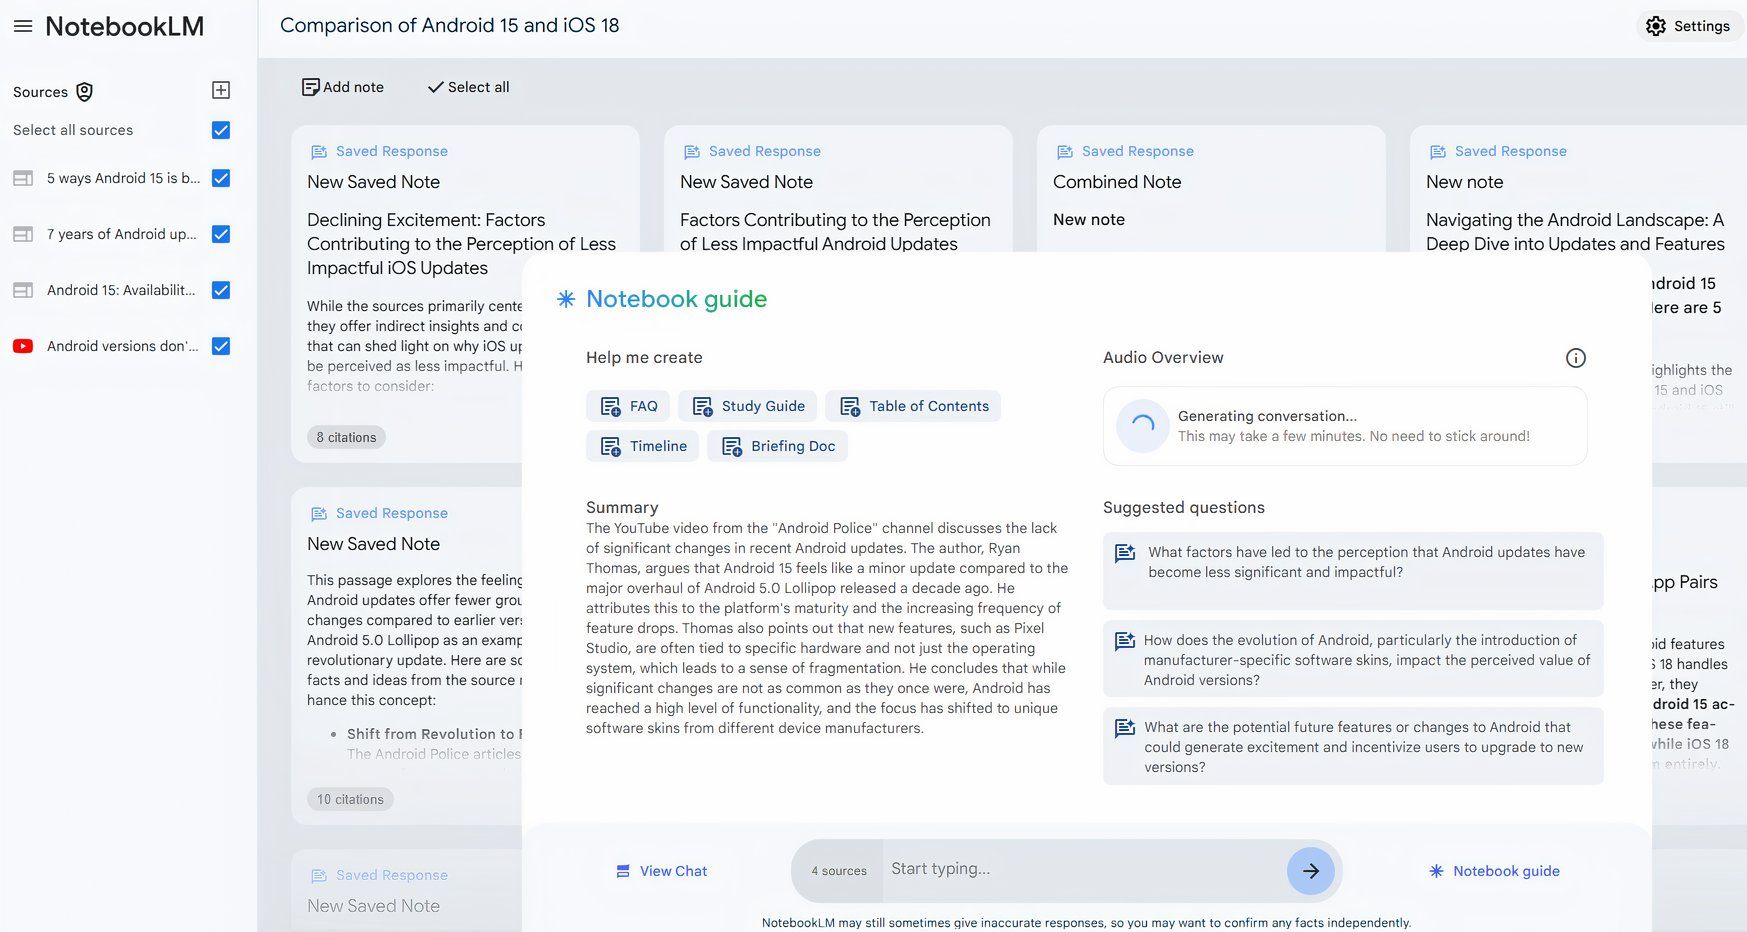1747x932 pixels.
Task: Select question about potential future Android features
Action: pyautogui.click(x=1353, y=746)
